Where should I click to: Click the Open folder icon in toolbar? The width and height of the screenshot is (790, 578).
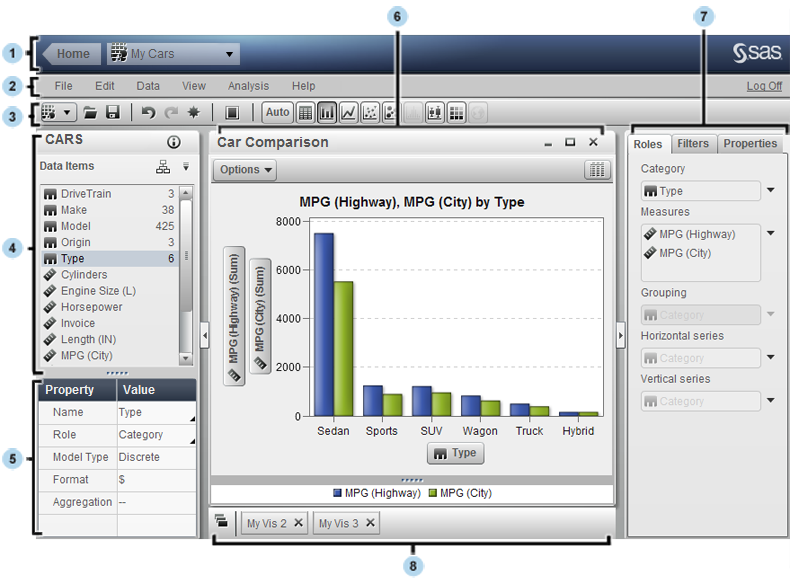(90, 113)
